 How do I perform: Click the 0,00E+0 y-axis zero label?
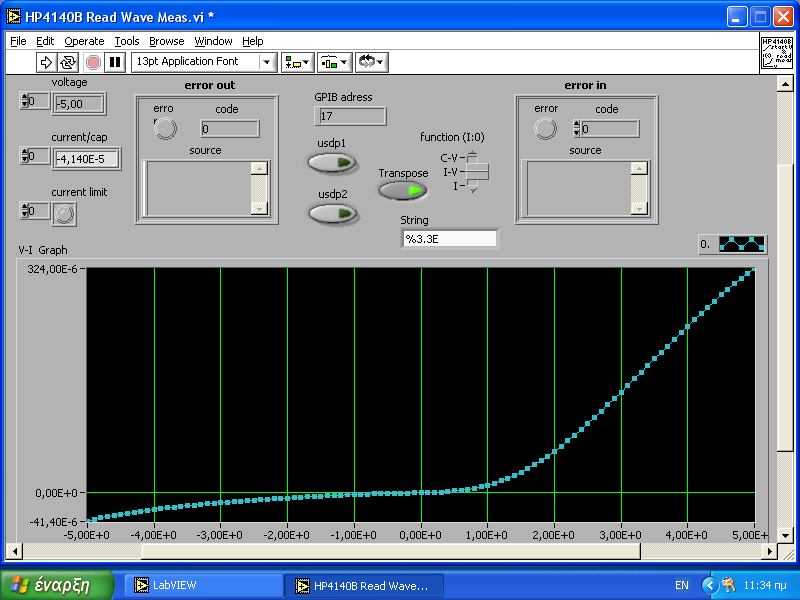tap(56, 493)
